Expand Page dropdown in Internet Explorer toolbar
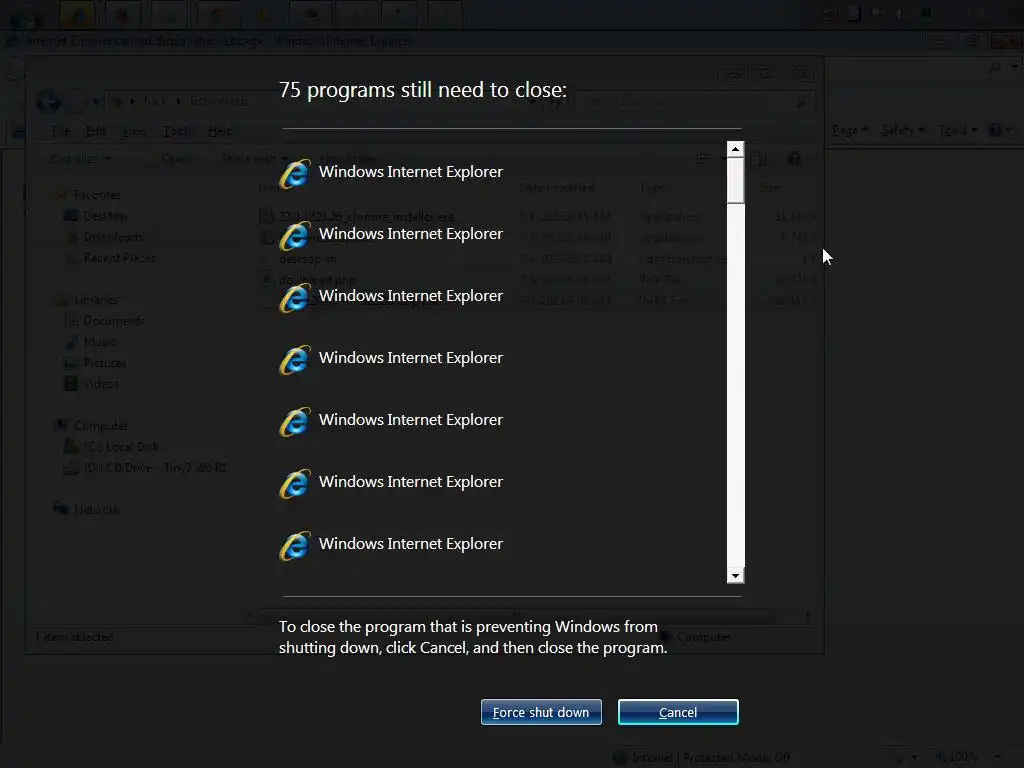 tap(850, 131)
